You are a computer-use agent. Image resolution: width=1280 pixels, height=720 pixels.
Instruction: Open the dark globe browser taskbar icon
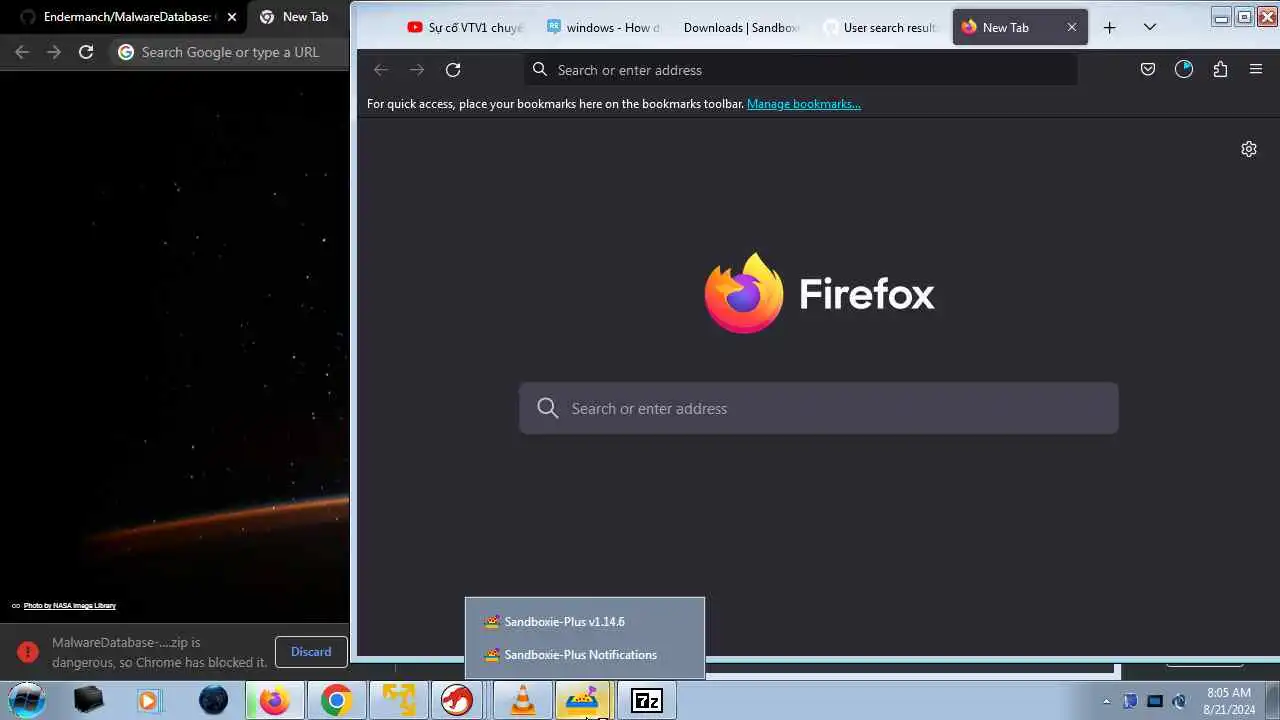point(213,701)
